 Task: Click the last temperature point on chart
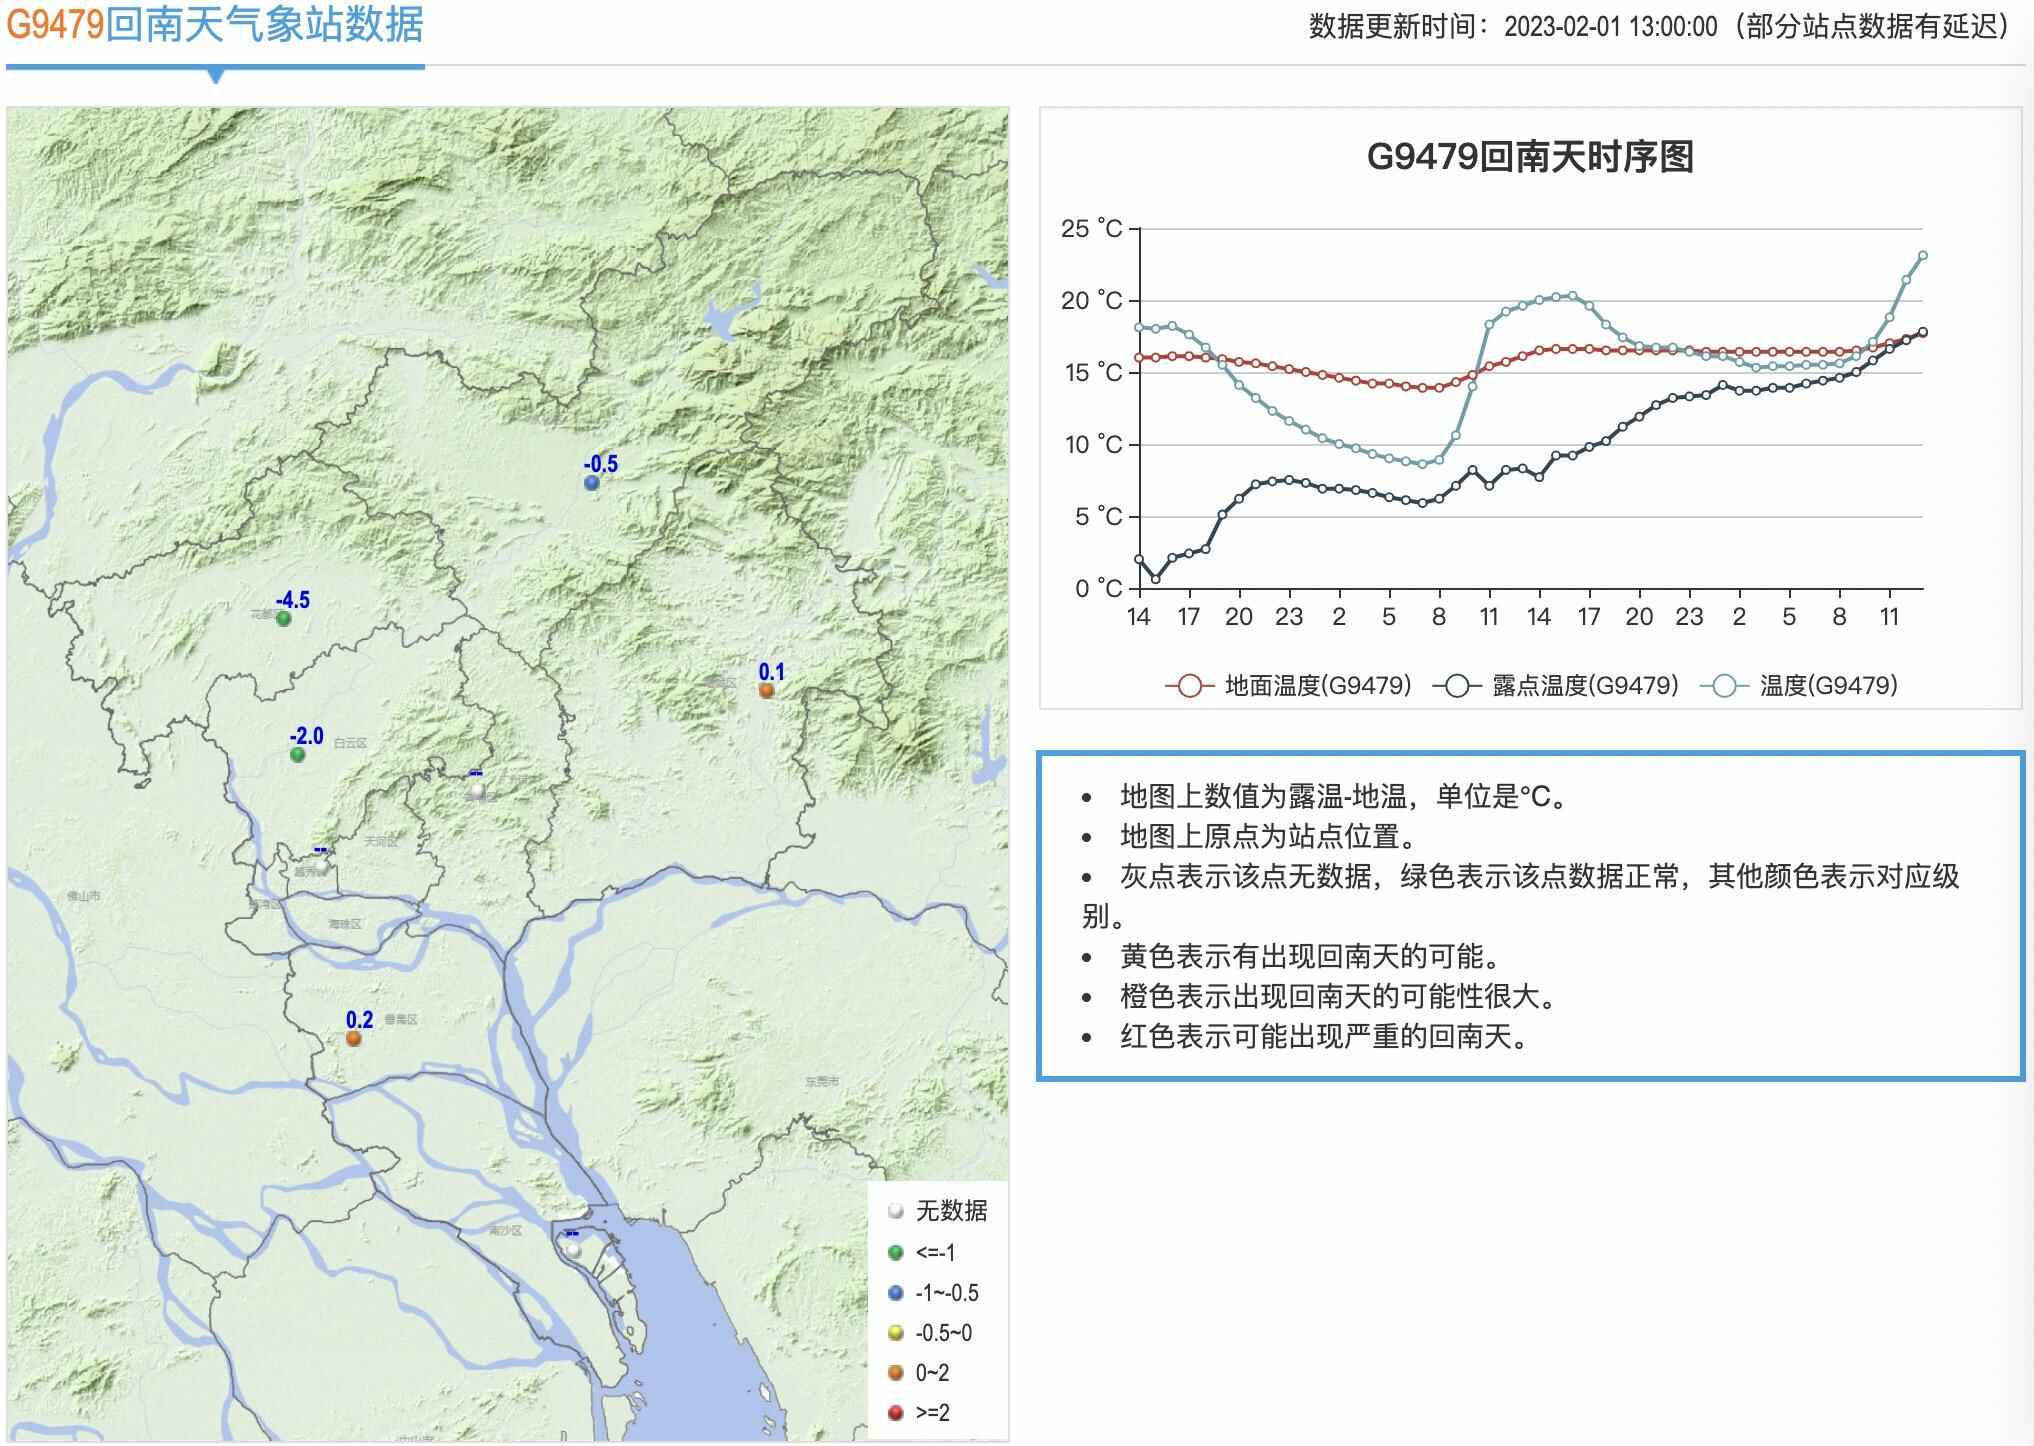coord(1922,256)
